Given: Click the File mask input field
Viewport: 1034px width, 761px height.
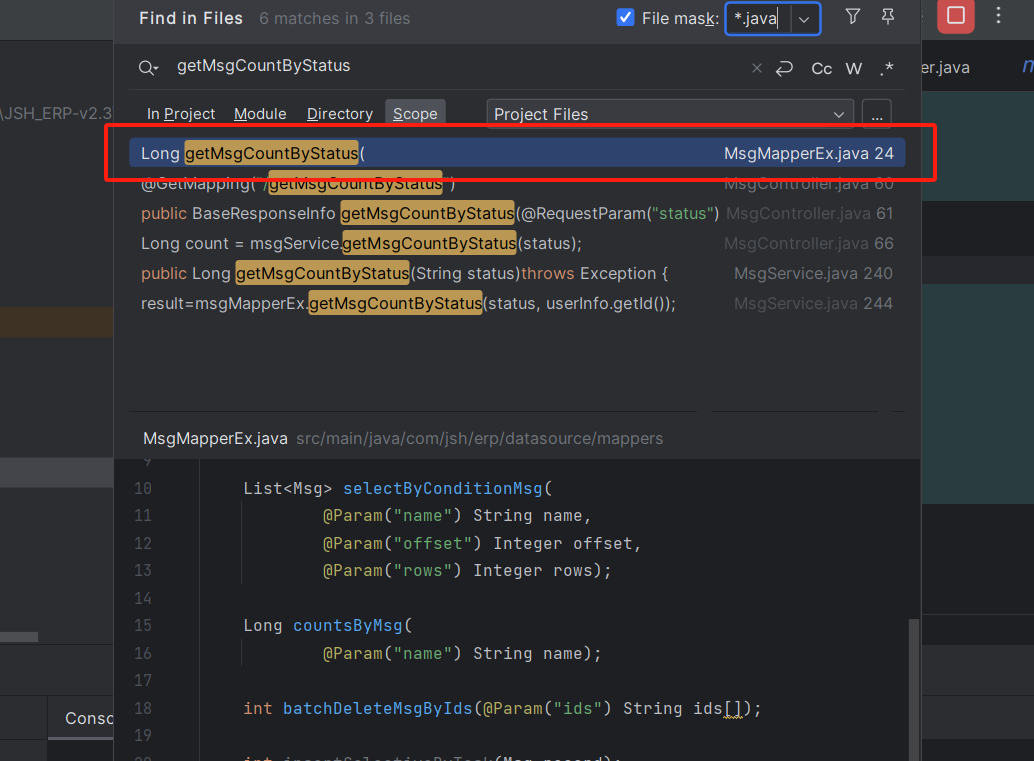Looking at the screenshot, I should [x=757, y=18].
